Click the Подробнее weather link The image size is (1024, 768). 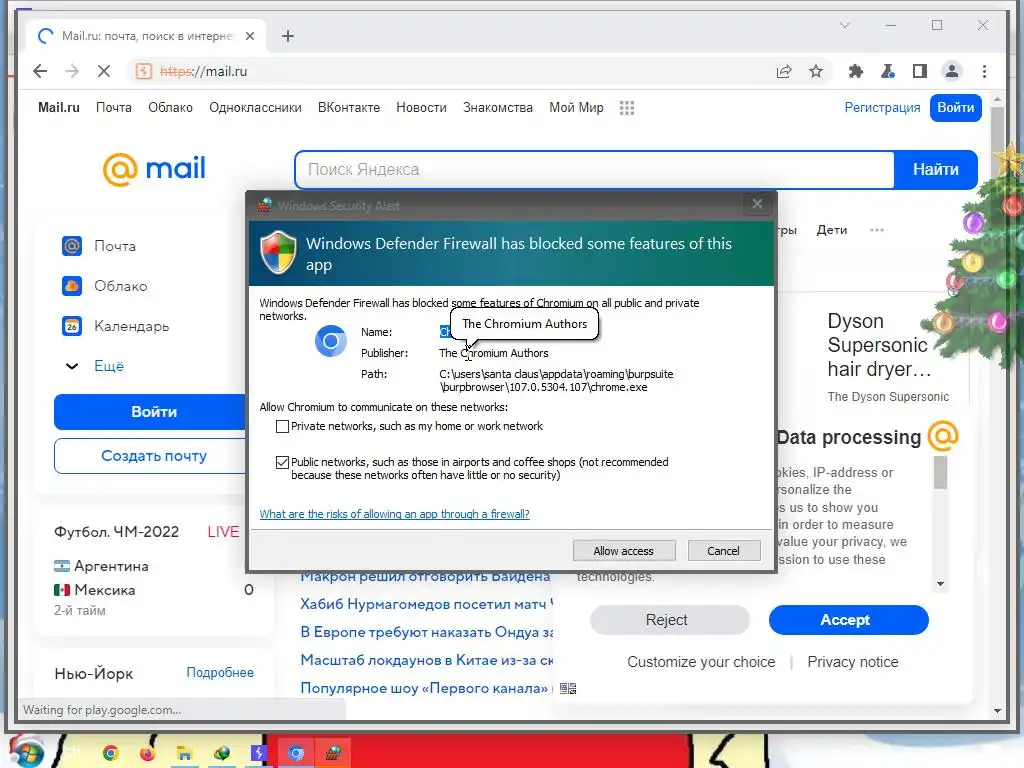219,673
